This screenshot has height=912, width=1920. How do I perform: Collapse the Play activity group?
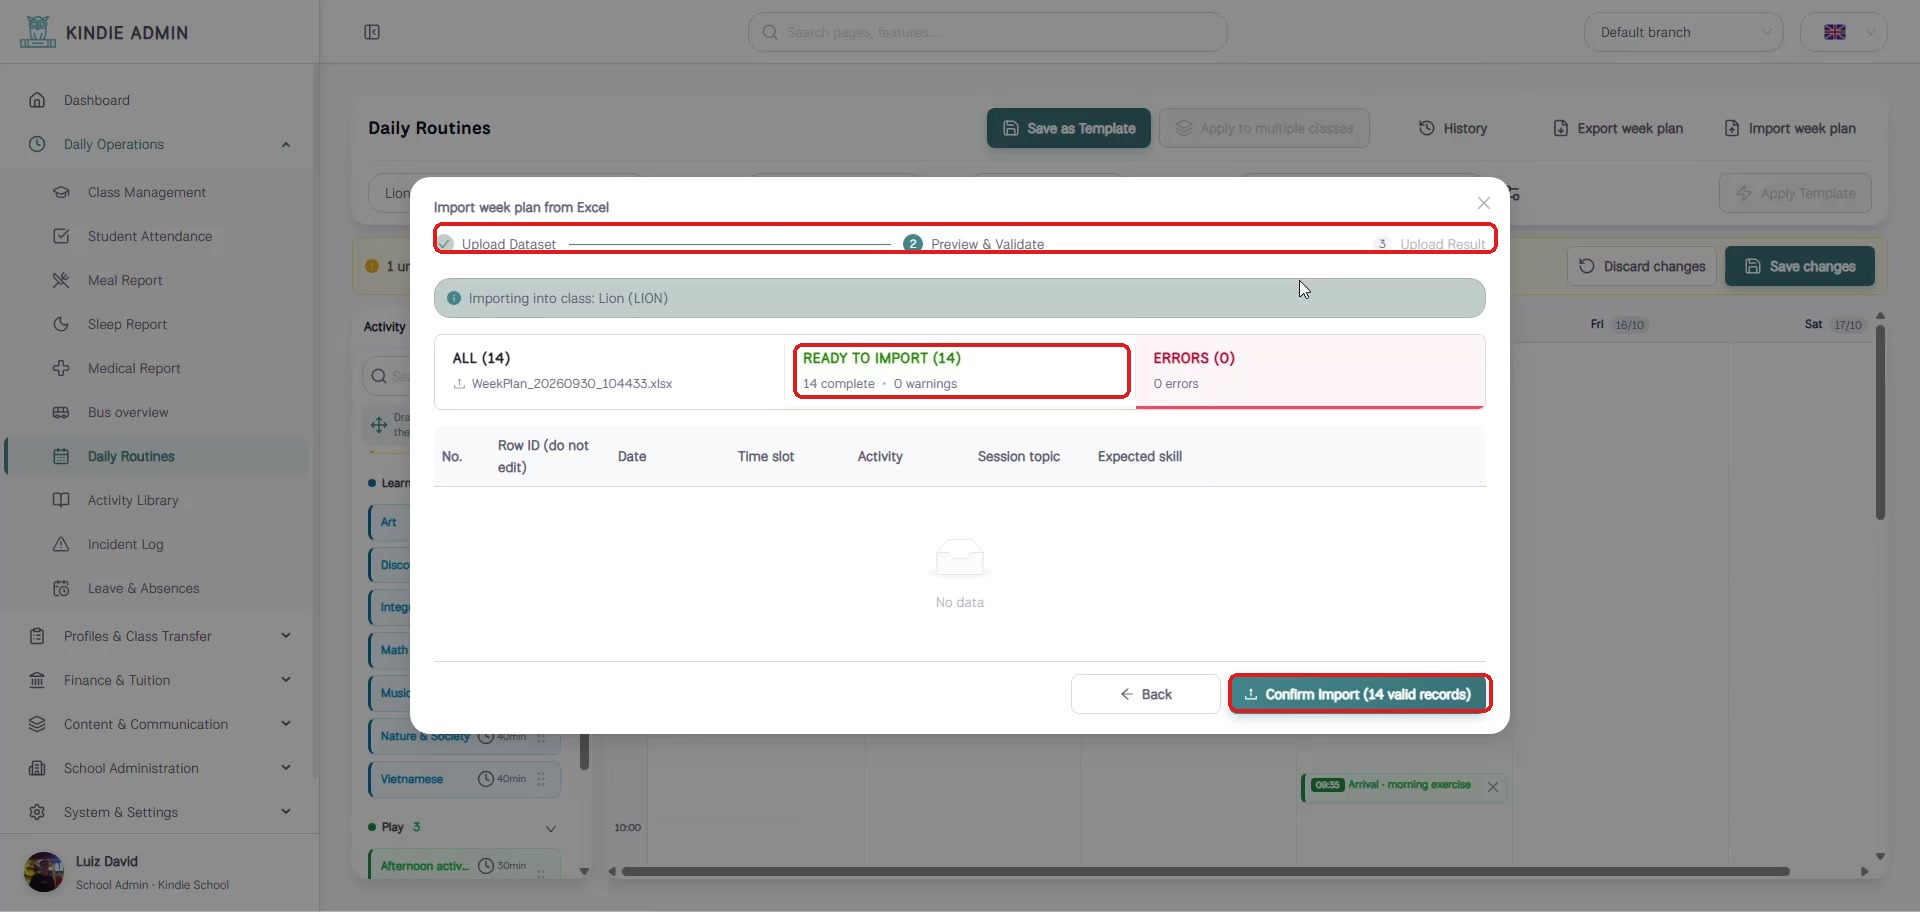pyautogui.click(x=551, y=829)
